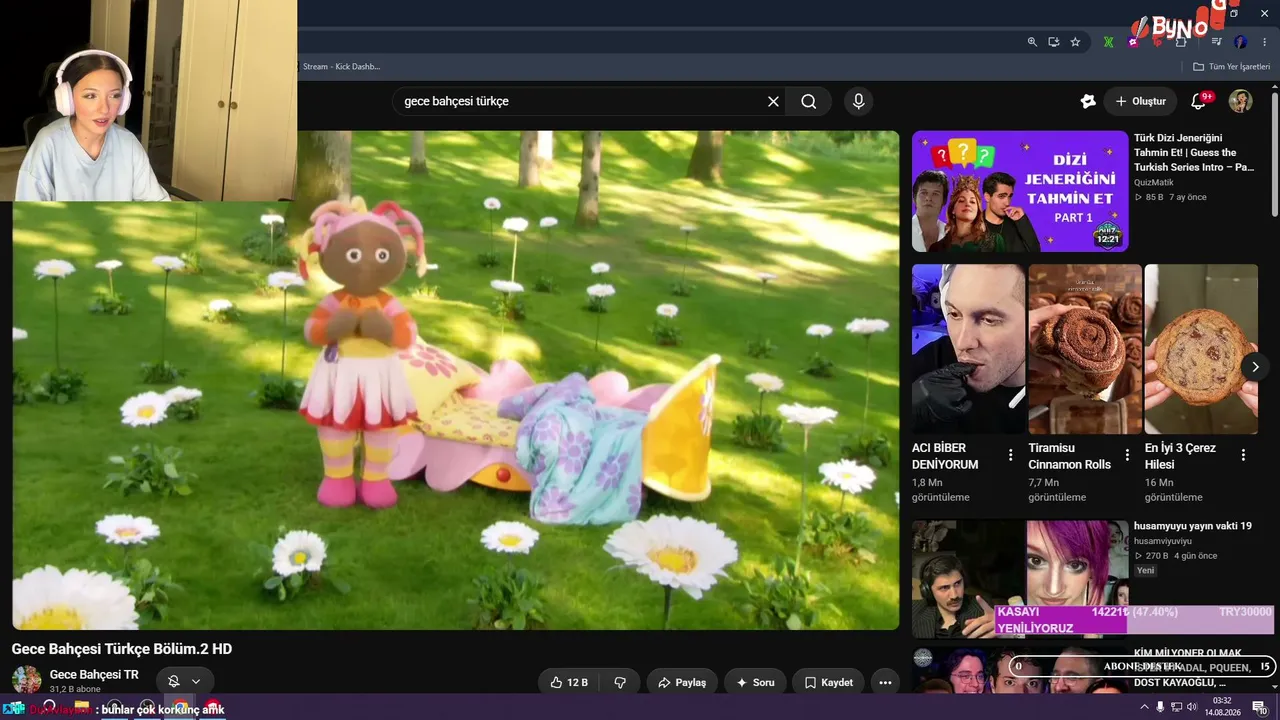Save the video with Kaydet
Viewport: 1280px width, 720px height.
828,682
